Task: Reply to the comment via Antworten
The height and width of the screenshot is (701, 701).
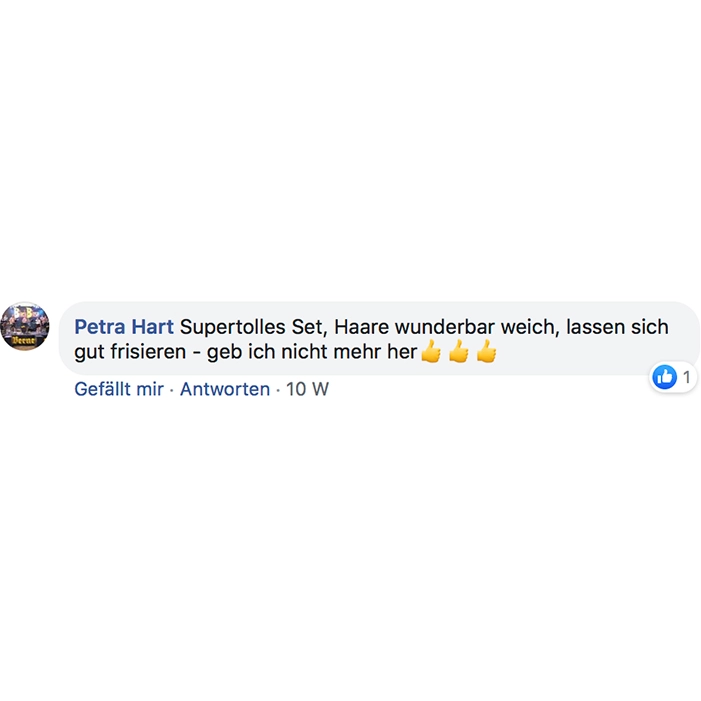Action: pyautogui.click(x=225, y=389)
